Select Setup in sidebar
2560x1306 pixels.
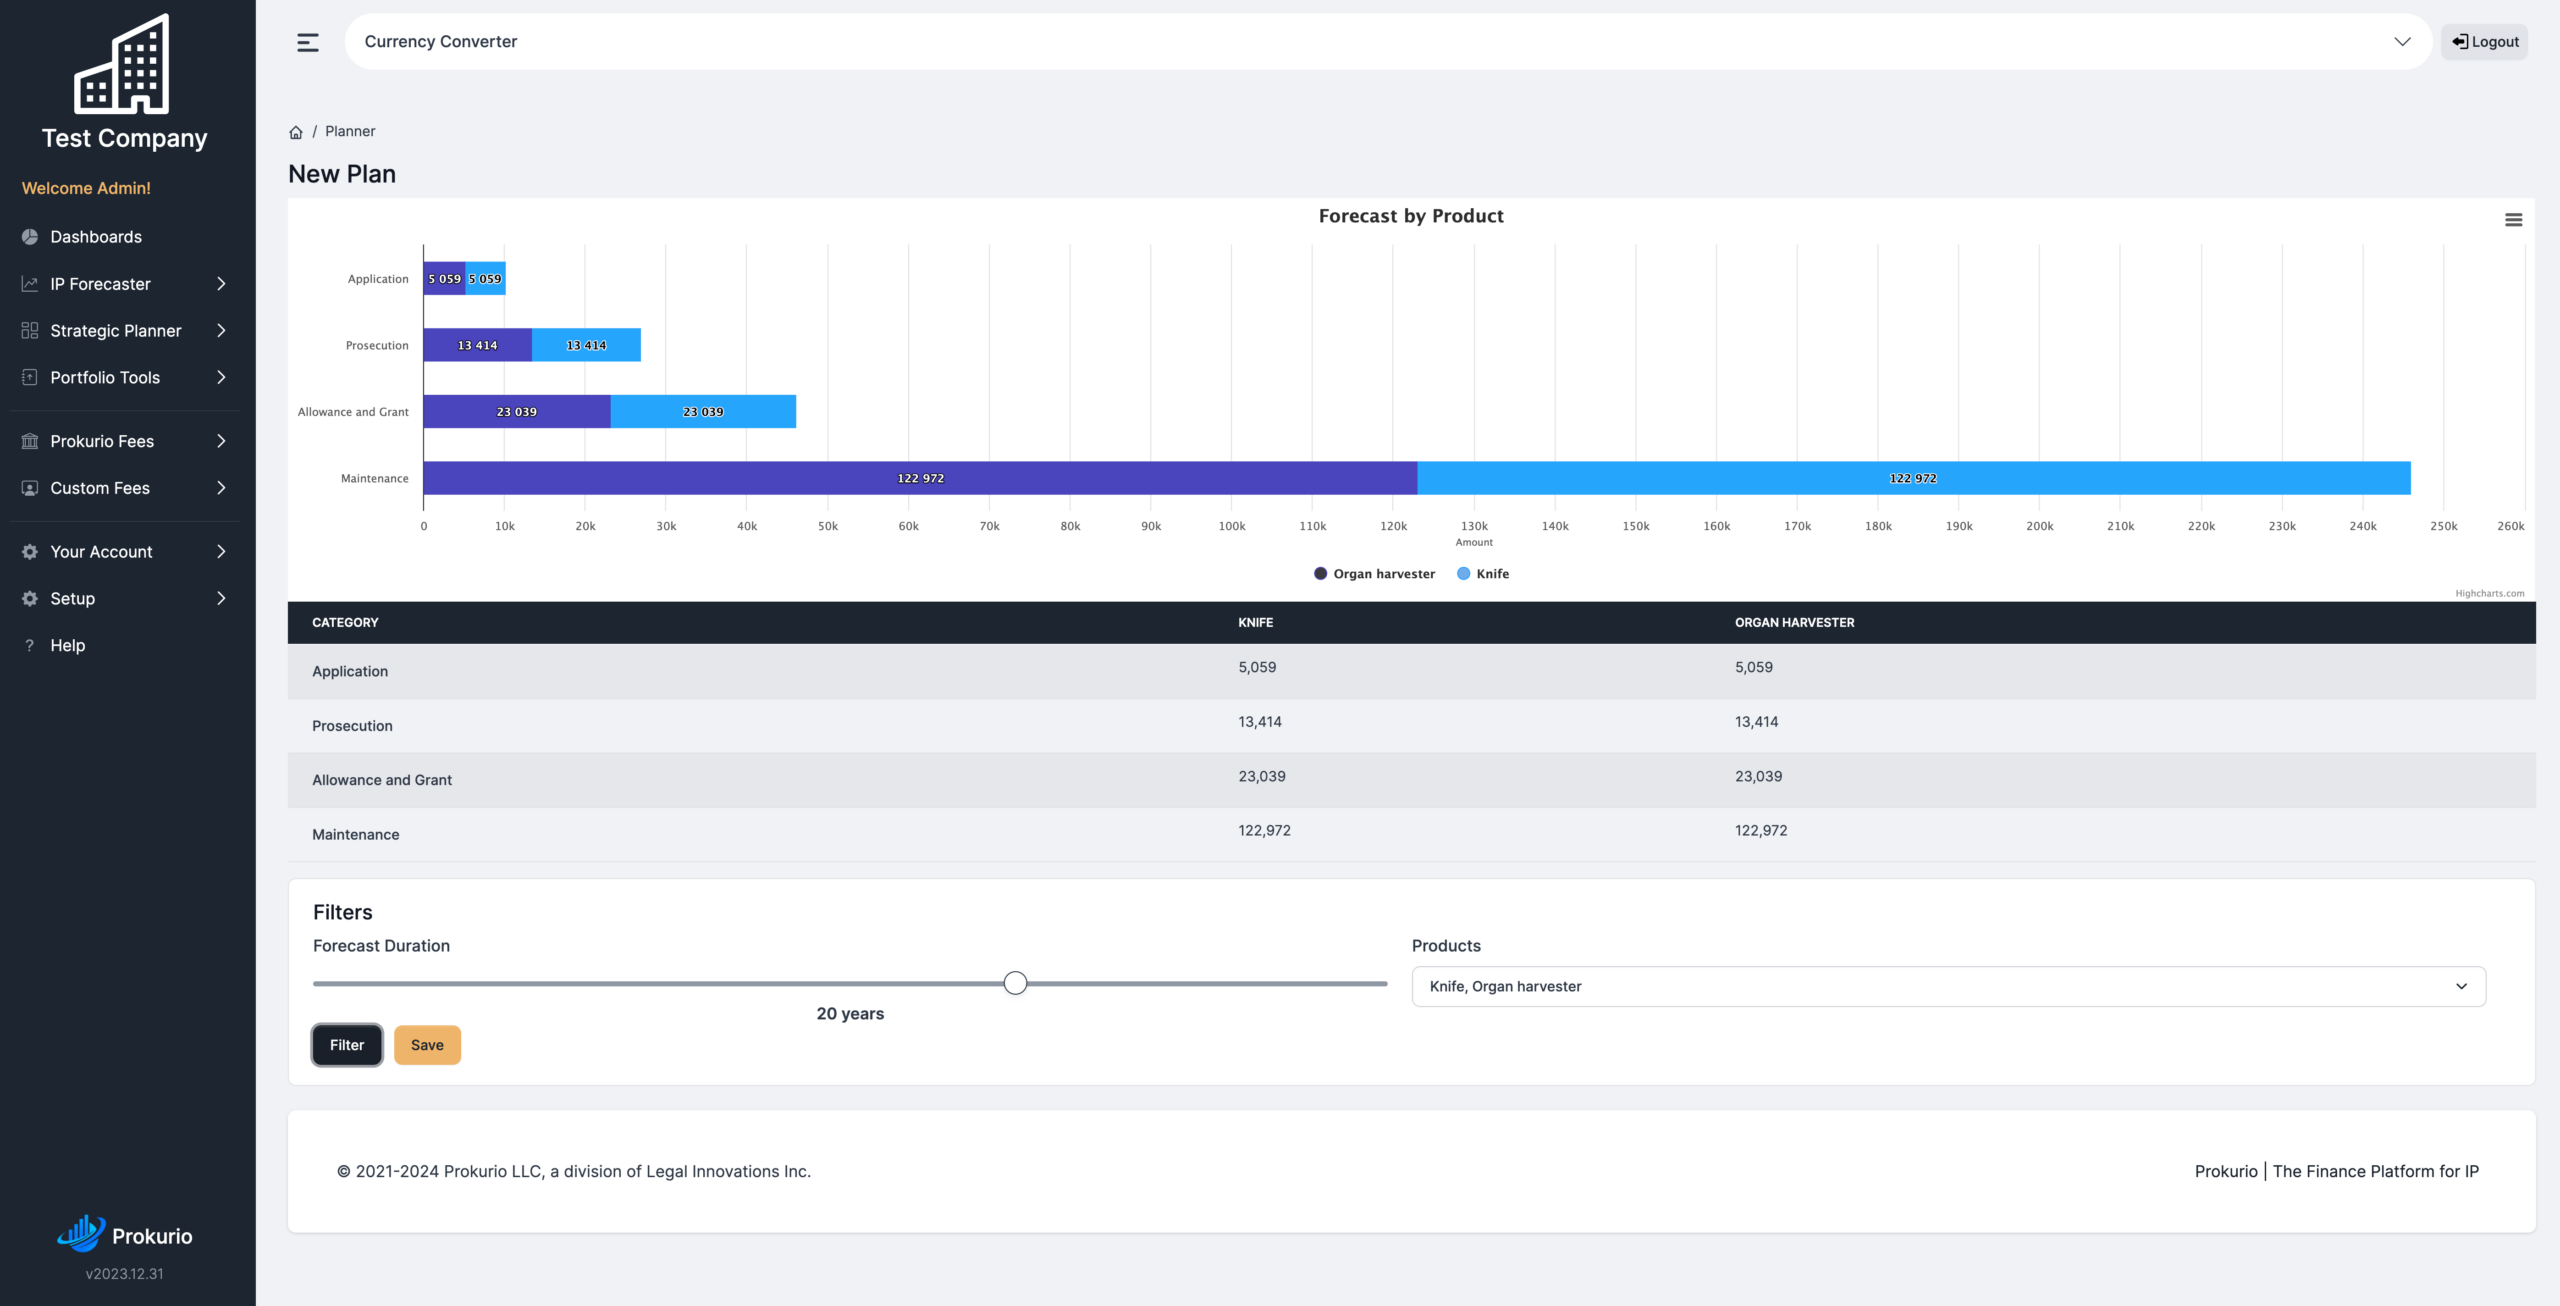(73, 599)
